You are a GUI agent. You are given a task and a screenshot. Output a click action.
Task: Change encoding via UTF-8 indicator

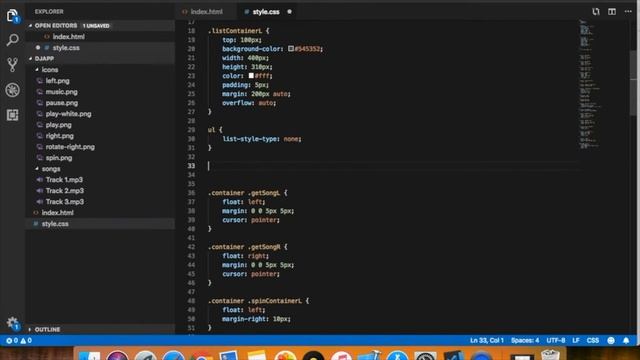pyautogui.click(x=556, y=340)
